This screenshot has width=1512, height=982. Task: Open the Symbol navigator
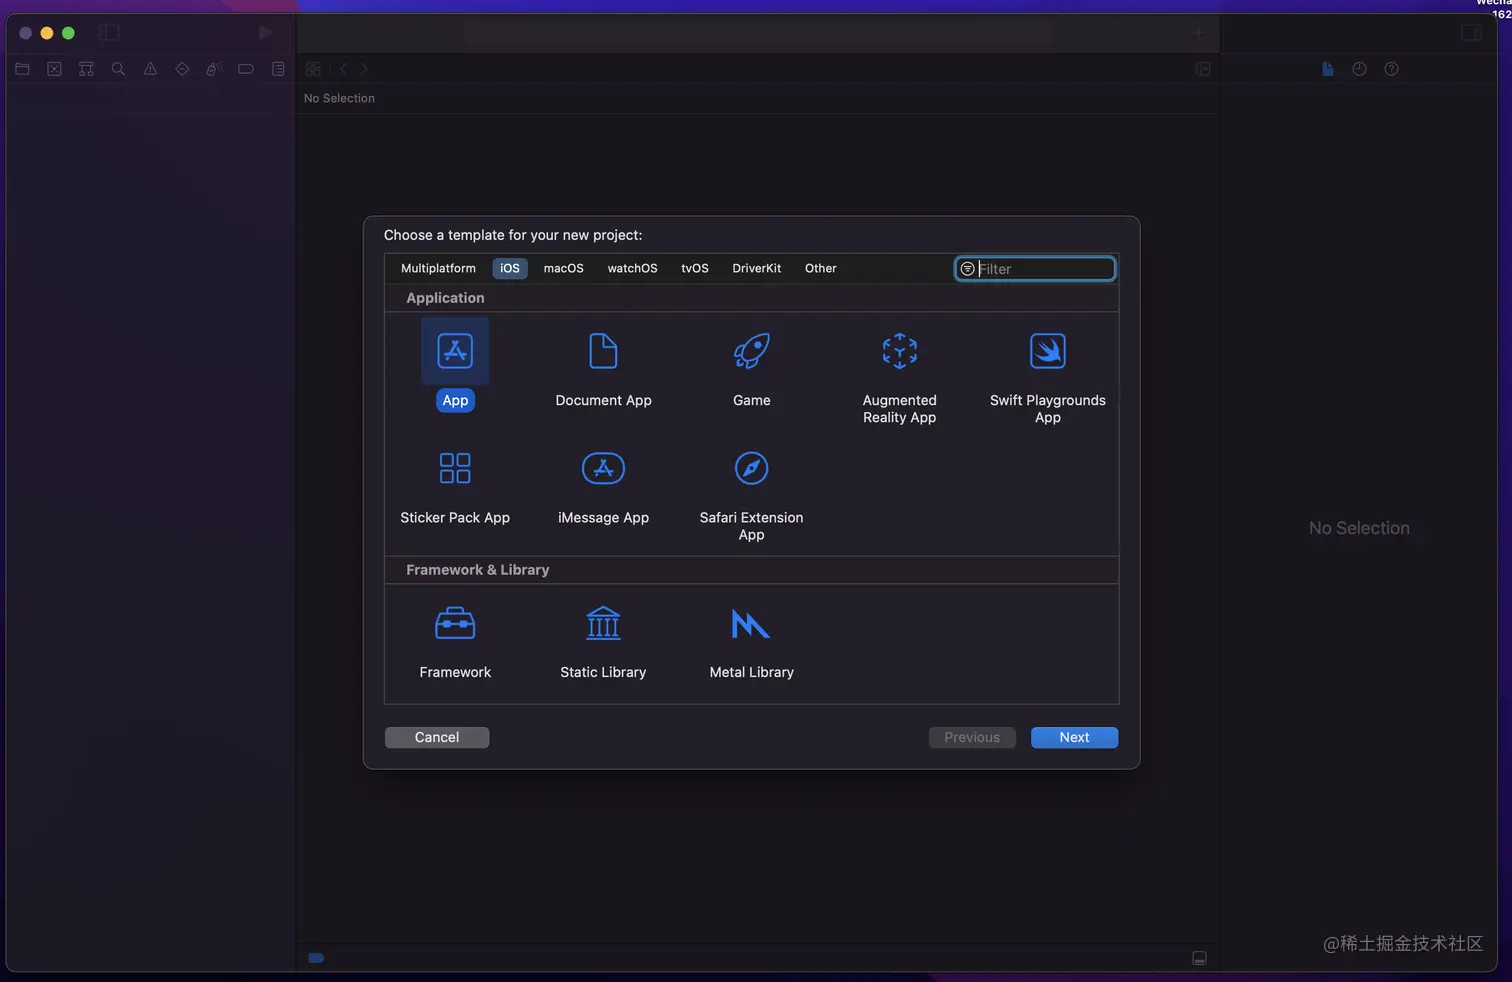(x=87, y=69)
